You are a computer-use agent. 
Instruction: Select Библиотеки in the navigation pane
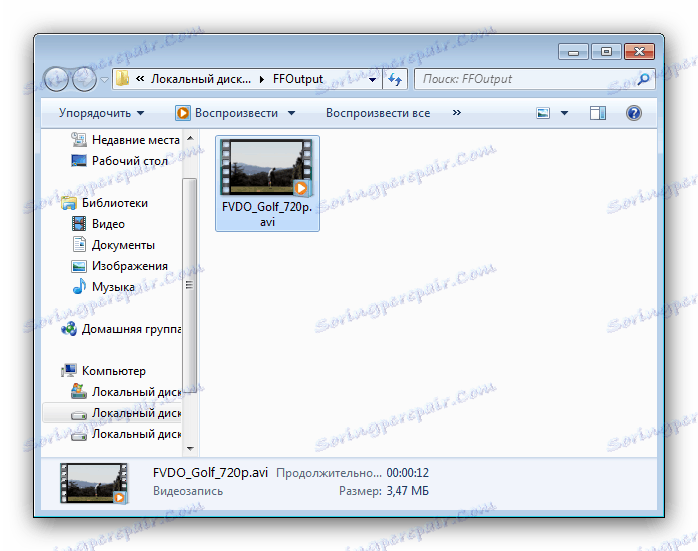(x=115, y=203)
